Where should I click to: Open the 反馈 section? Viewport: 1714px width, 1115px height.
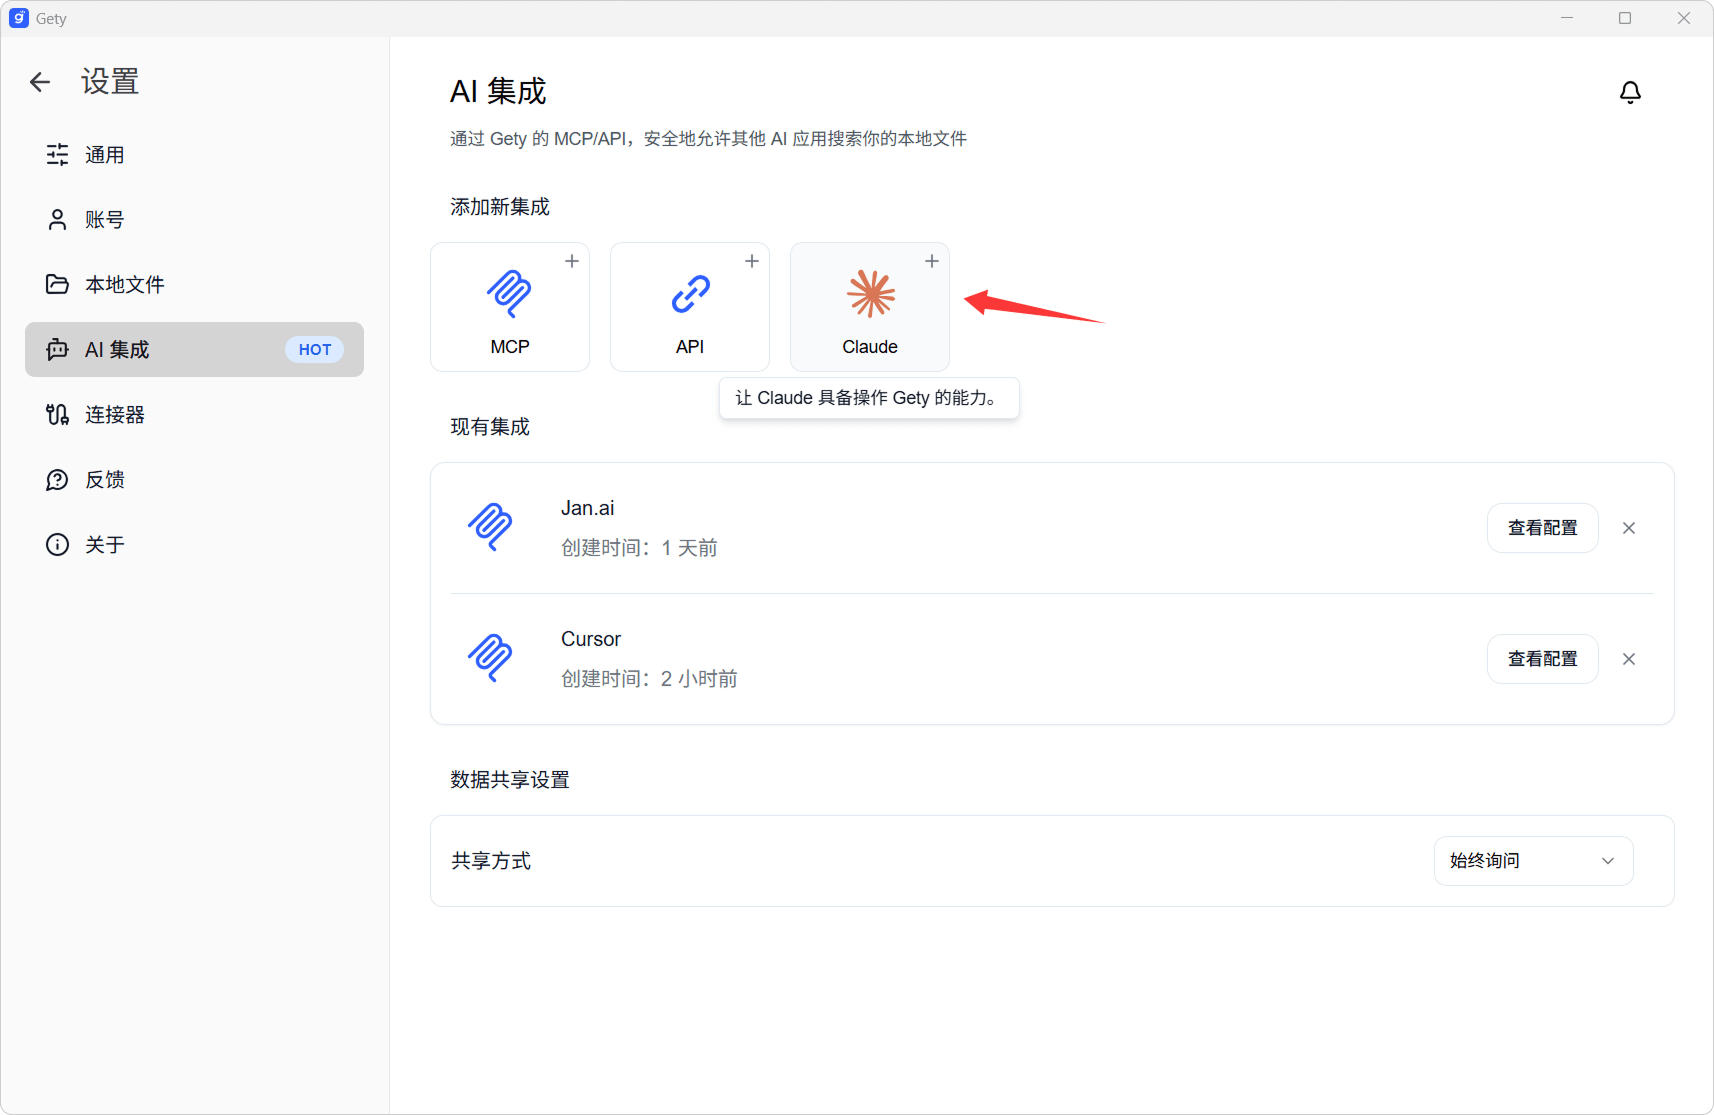click(x=194, y=480)
